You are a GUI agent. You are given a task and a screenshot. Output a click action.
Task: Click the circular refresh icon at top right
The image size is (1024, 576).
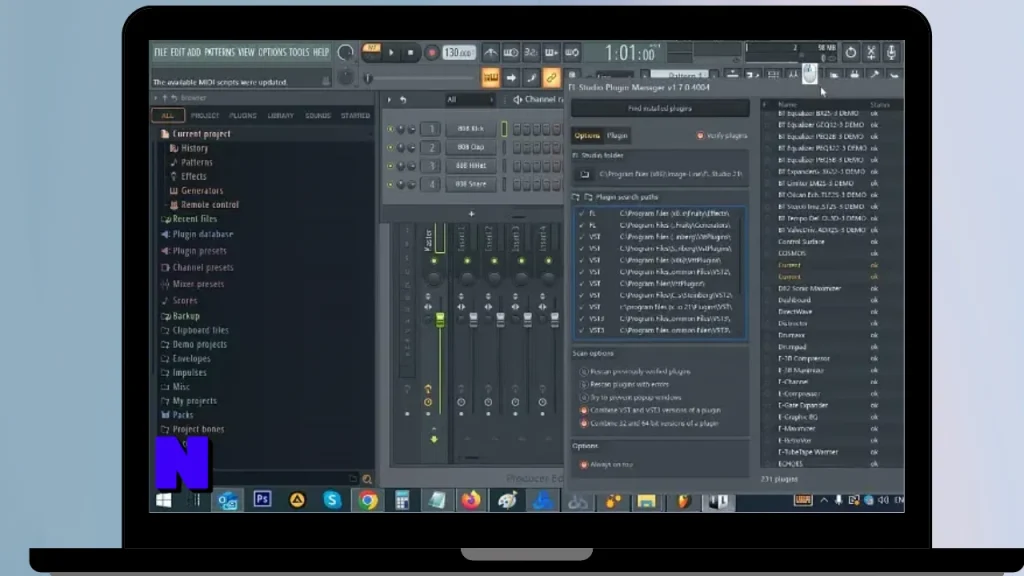tap(850, 52)
